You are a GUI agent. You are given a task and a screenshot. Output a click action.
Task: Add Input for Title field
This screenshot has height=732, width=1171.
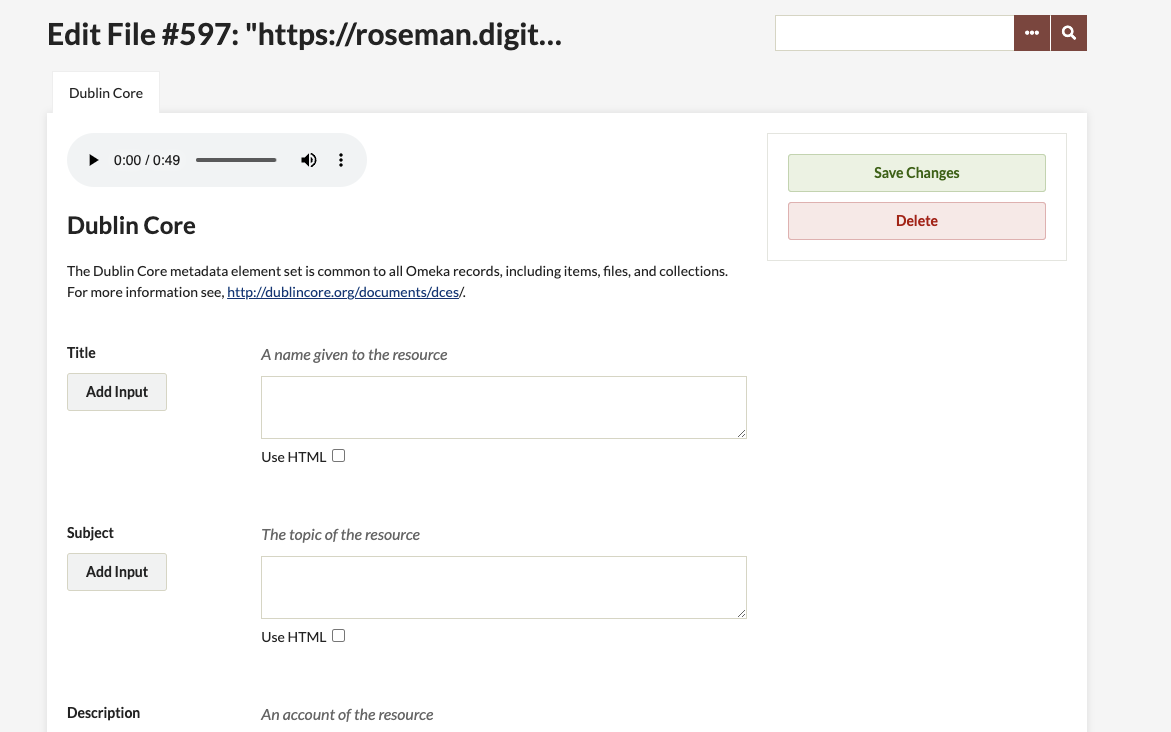[117, 392]
